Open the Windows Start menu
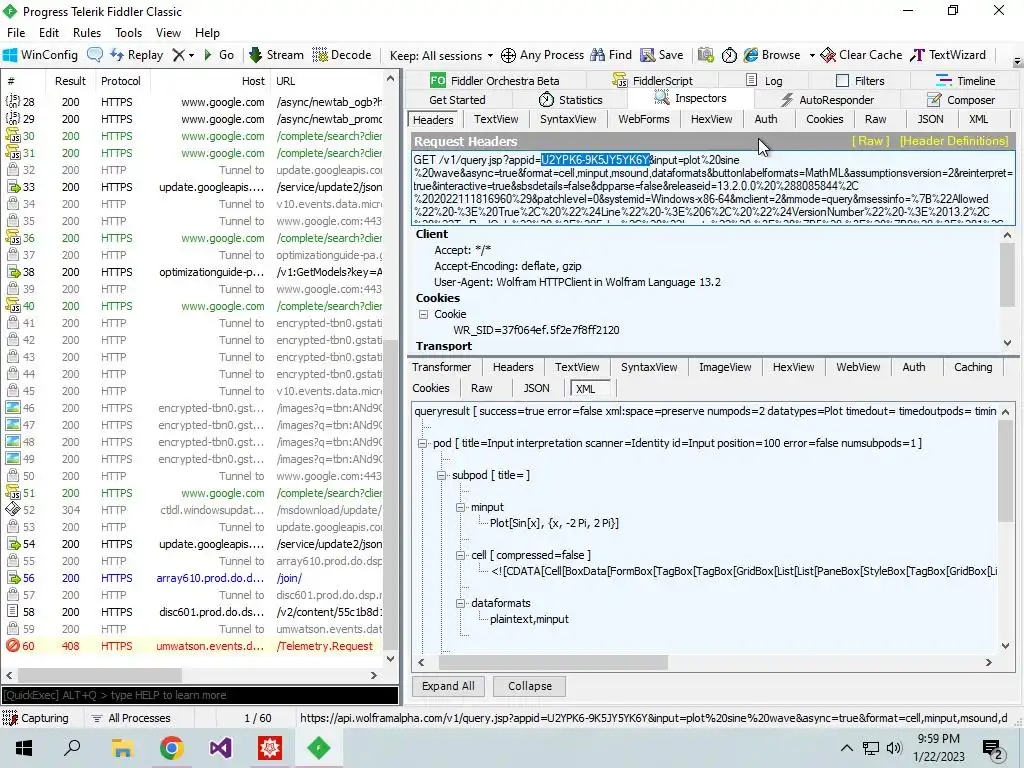 click(x=24, y=748)
